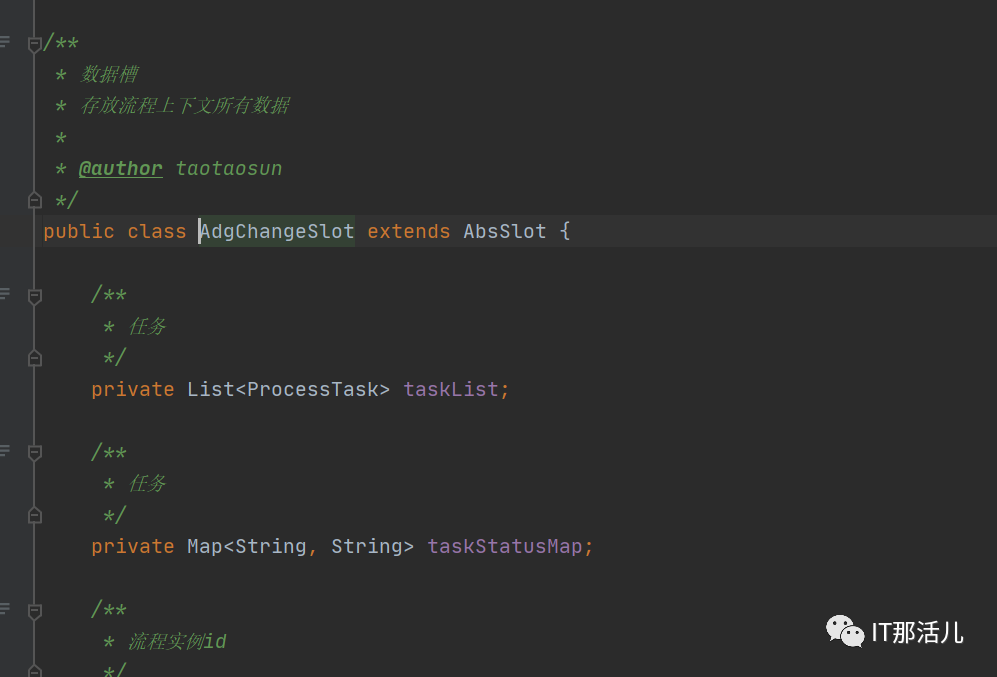The width and height of the screenshot is (997, 677).
Task: Click the @author Javadoc tag
Action: [120, 168]
